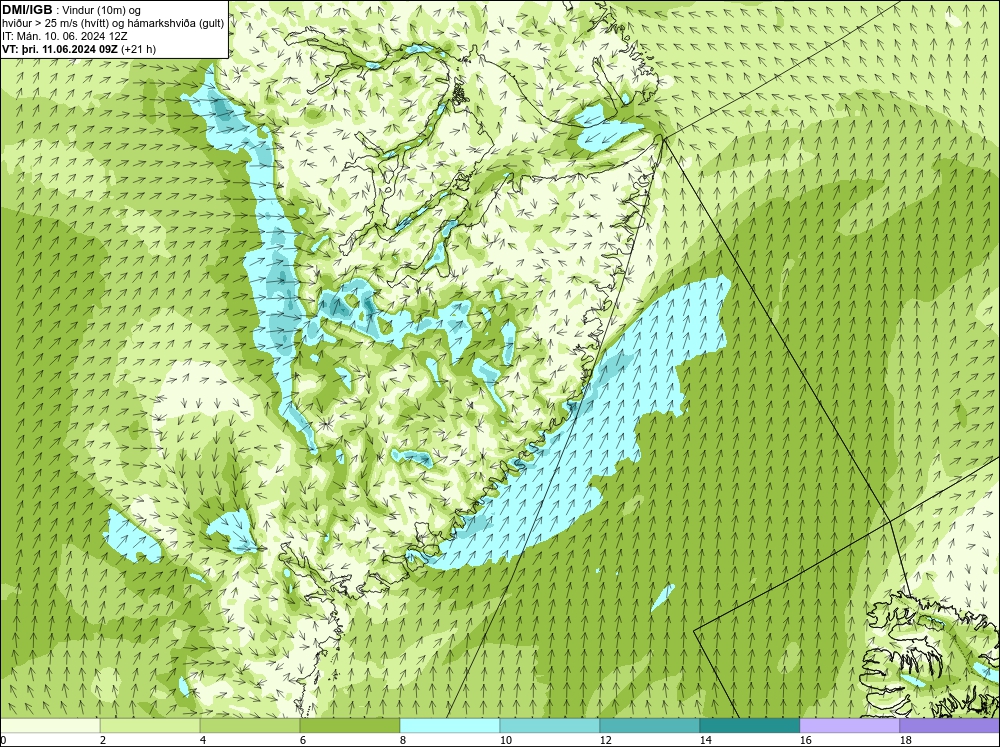Click the 16-18 m/s lavender legend swatch
1000x747 pixels.
click(x=849, y=725)
